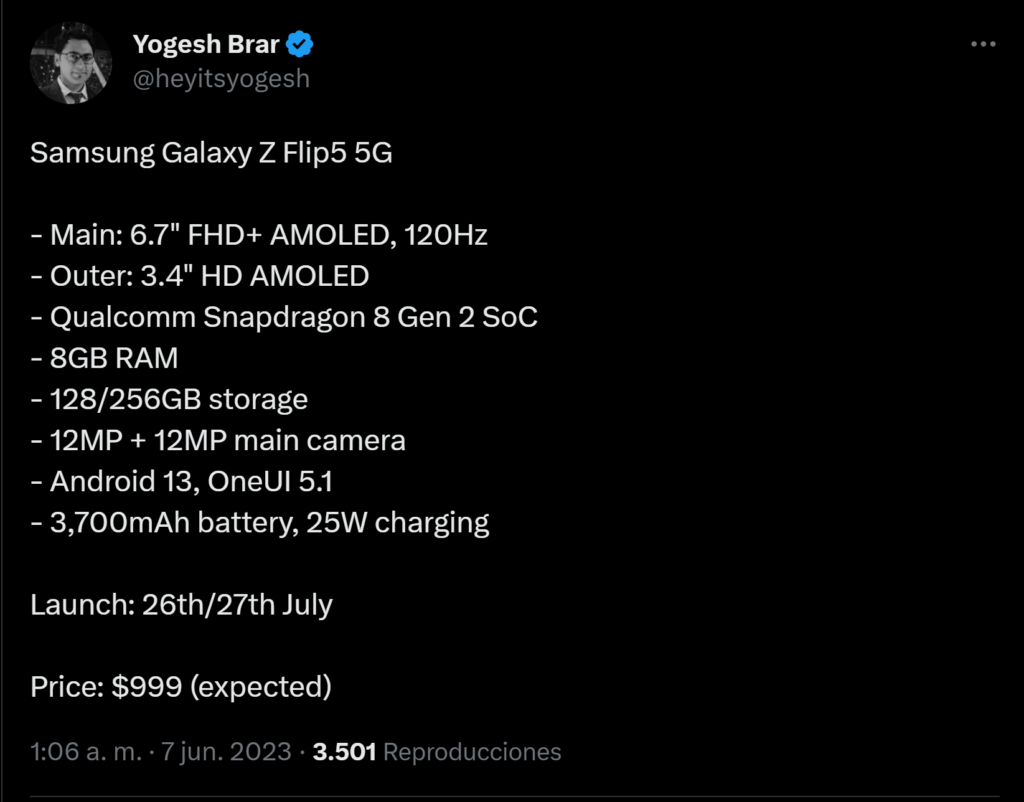Click the Price: $999 (expected) text
This screenshot has width=1024, height=802.
tap(180, 687)
